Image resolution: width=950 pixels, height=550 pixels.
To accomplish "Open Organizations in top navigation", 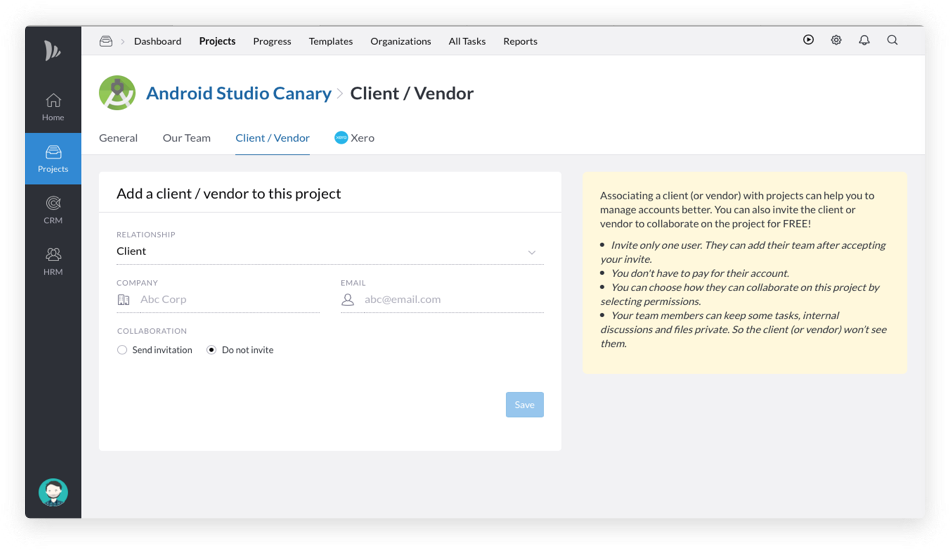I will [400, 41].
